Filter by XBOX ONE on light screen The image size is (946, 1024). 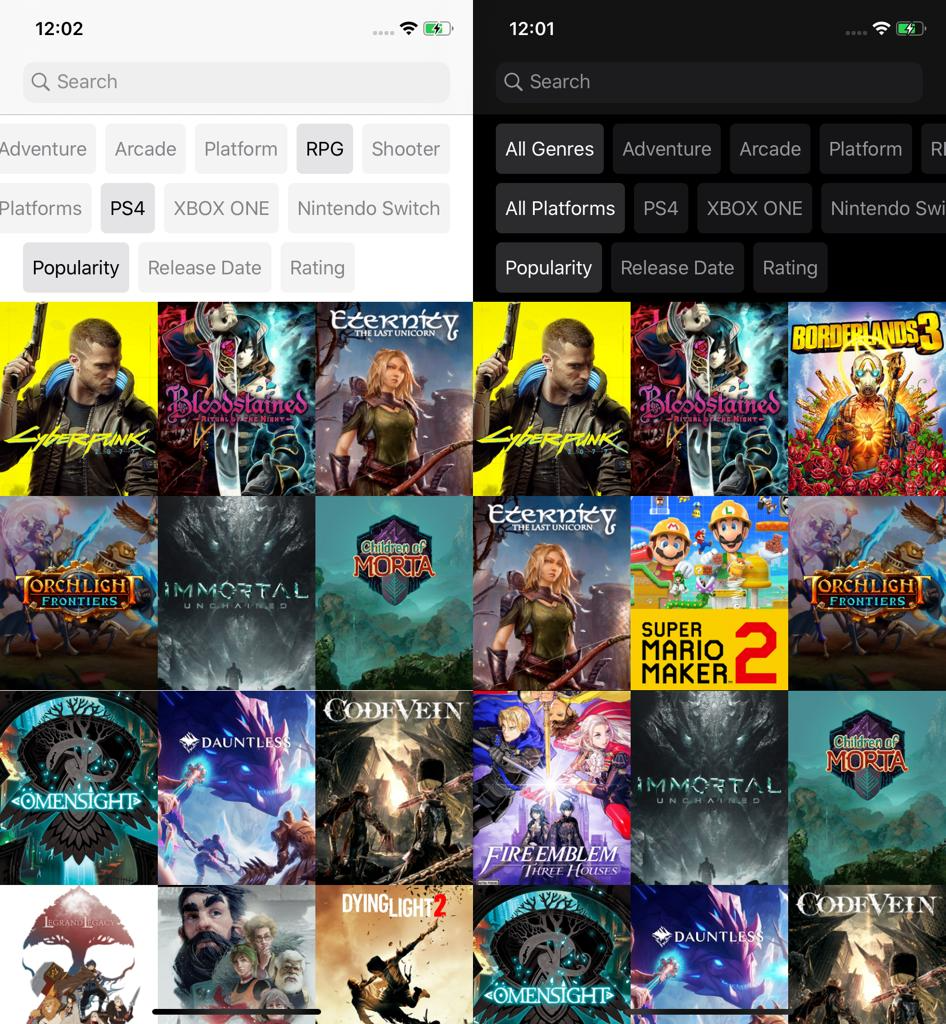221,208
